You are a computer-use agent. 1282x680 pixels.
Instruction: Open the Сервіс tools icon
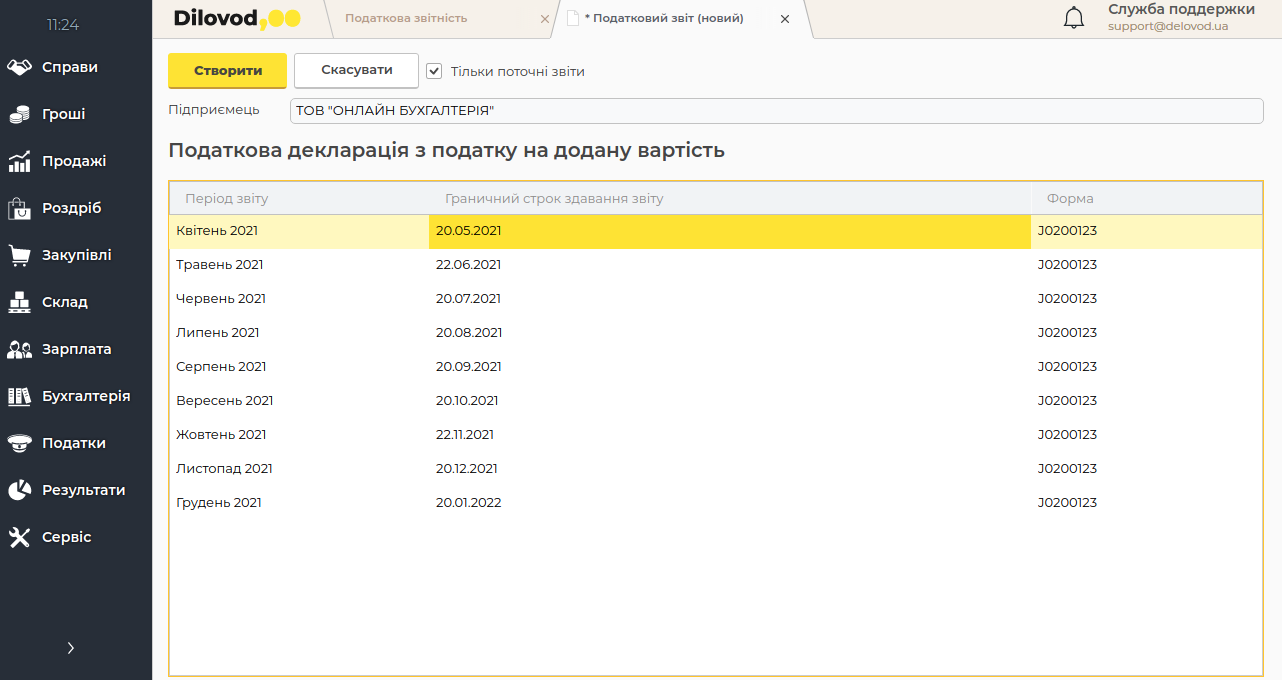[20, 537]
